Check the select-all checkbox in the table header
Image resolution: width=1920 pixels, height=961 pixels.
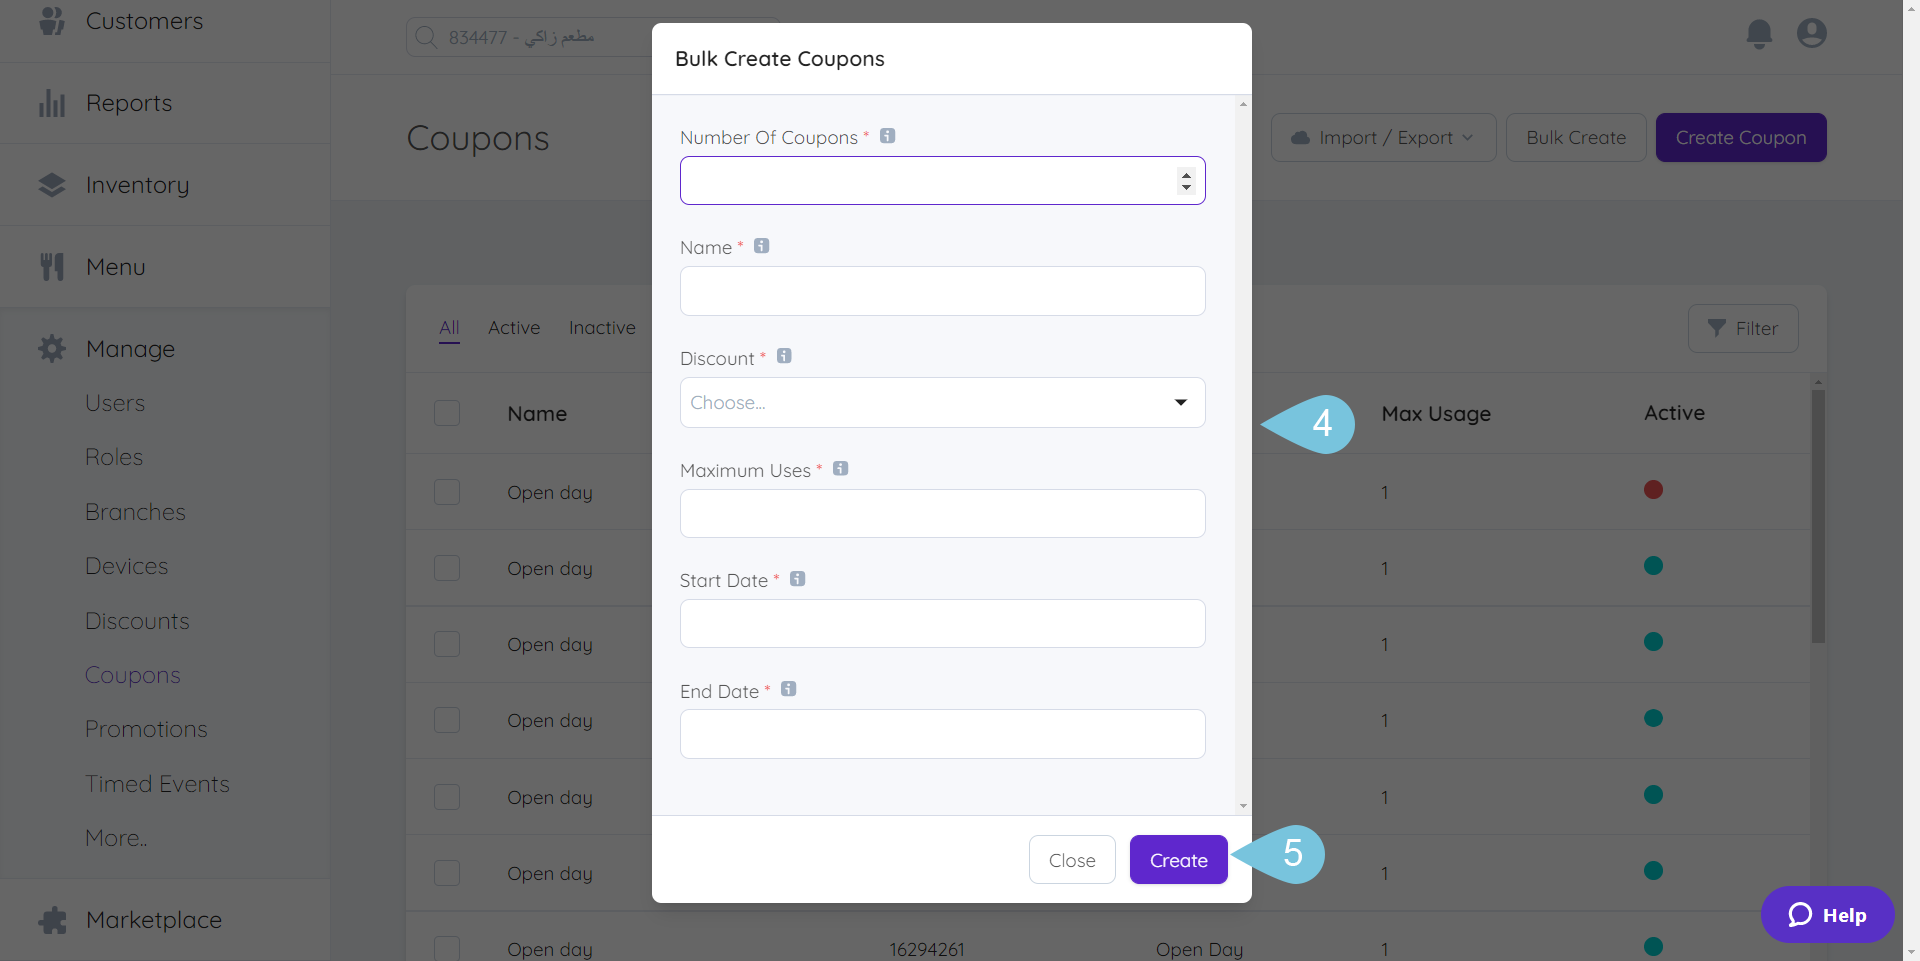447,412
